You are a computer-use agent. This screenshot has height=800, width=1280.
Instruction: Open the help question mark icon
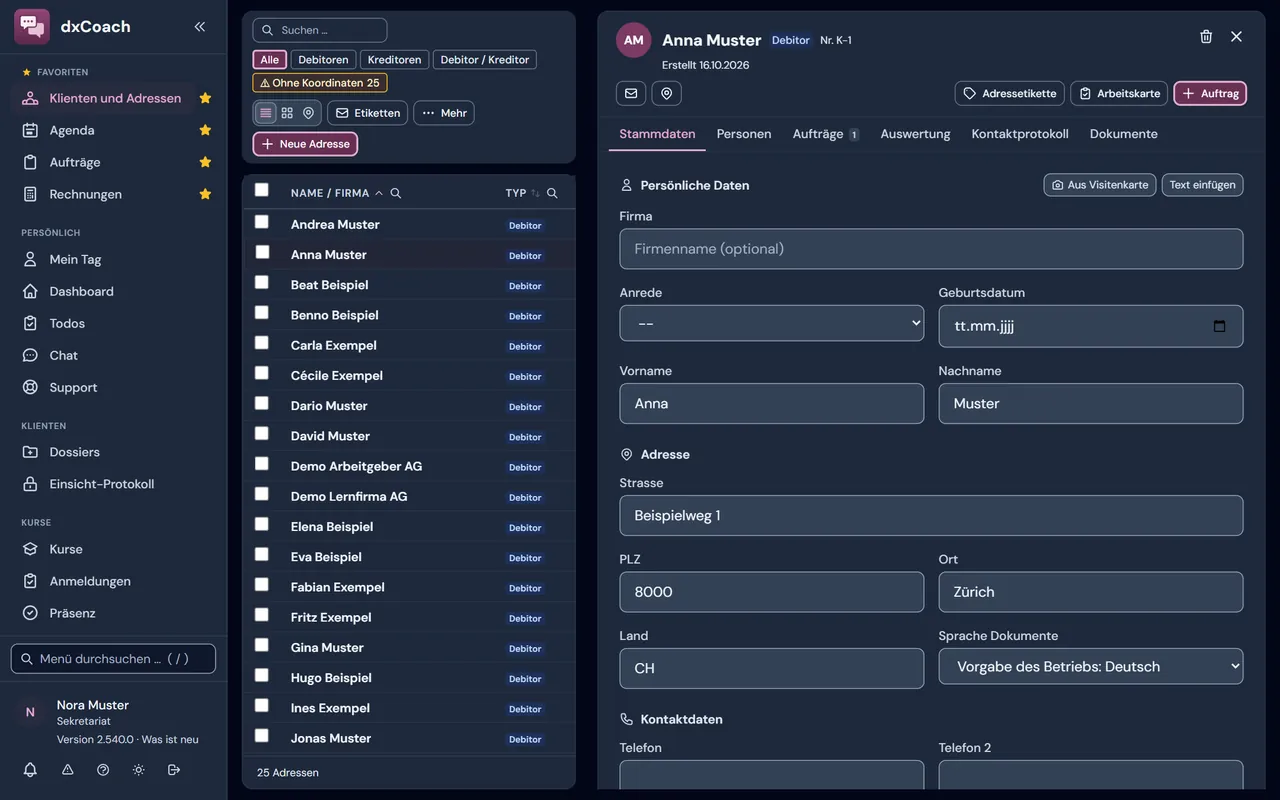pos(103,770)
